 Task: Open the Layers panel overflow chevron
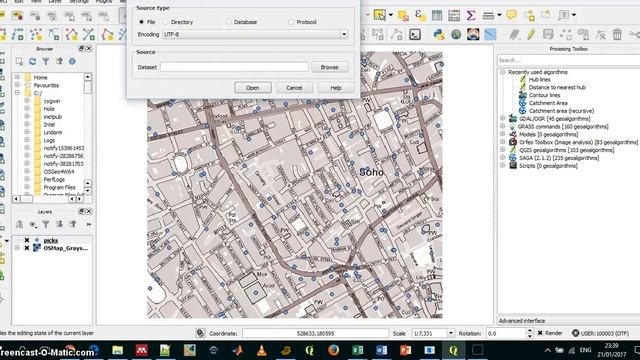click(88, 224)
